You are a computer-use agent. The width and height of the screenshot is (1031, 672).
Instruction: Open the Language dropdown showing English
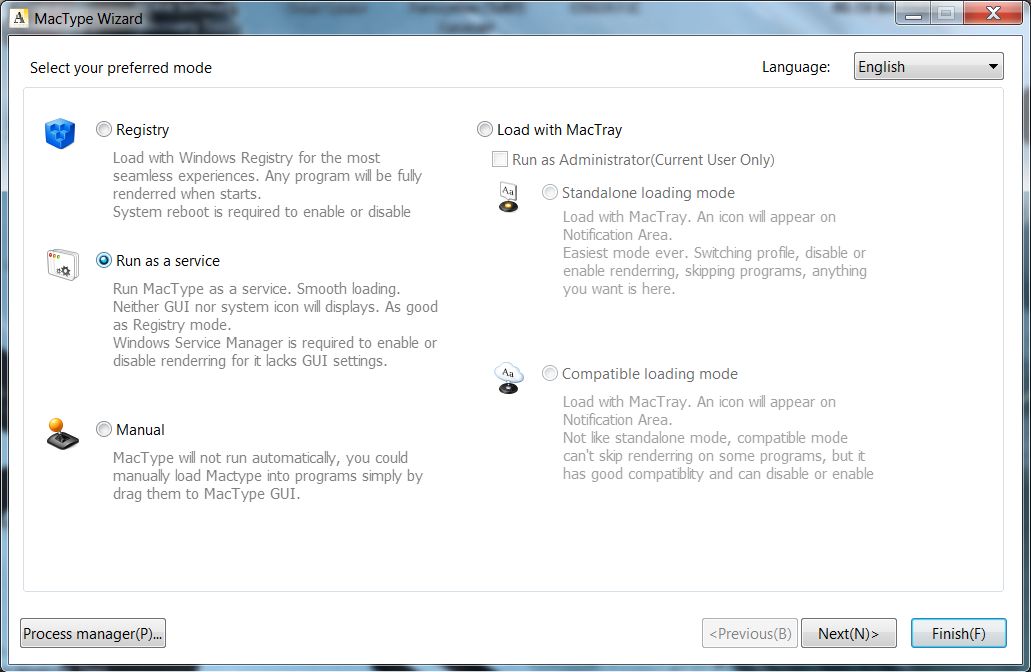928,66
